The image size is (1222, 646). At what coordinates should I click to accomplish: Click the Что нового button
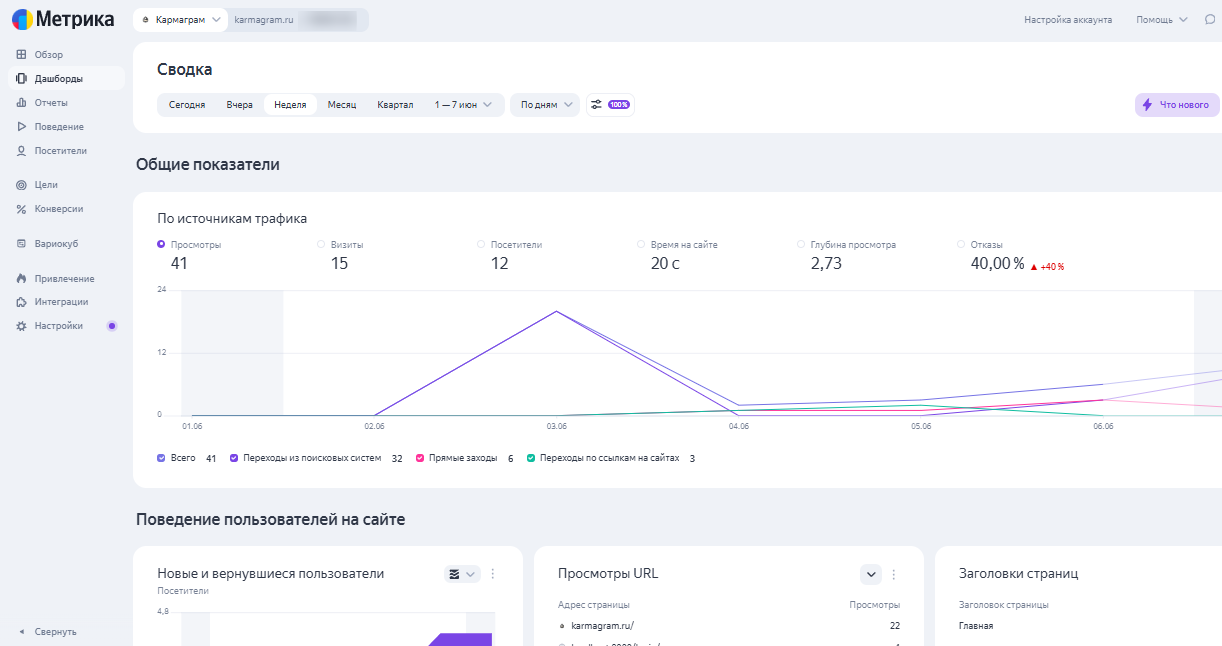pos(1177,105)
